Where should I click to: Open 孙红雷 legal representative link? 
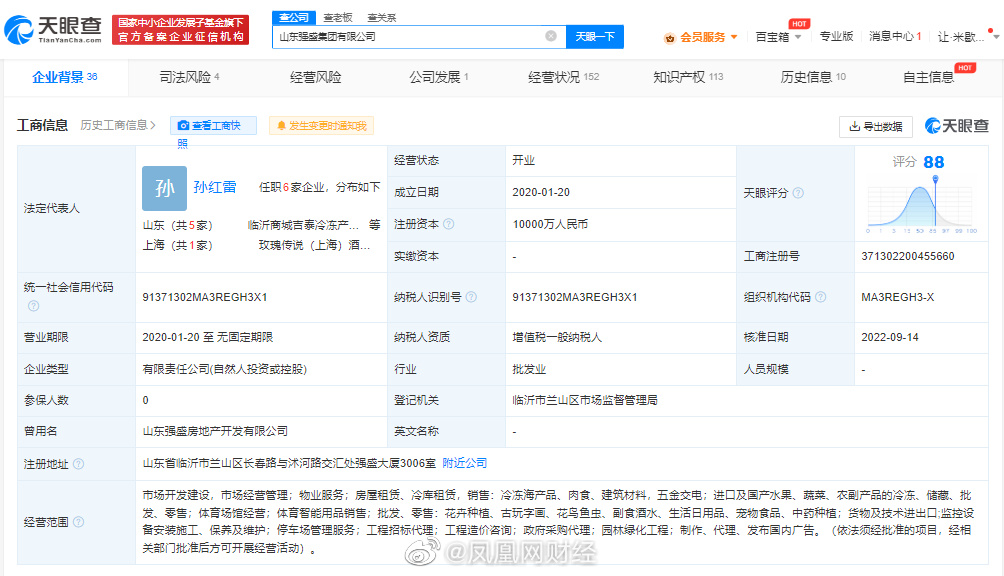pos(215,187)
